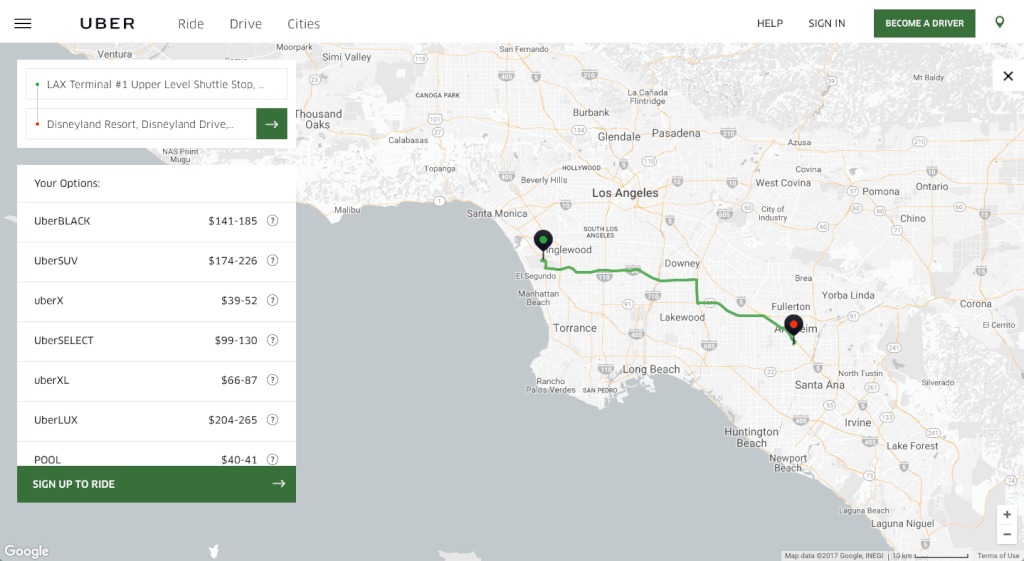Open UberLUX fare info question mark

pyautogui.click(x=273, y=420)
